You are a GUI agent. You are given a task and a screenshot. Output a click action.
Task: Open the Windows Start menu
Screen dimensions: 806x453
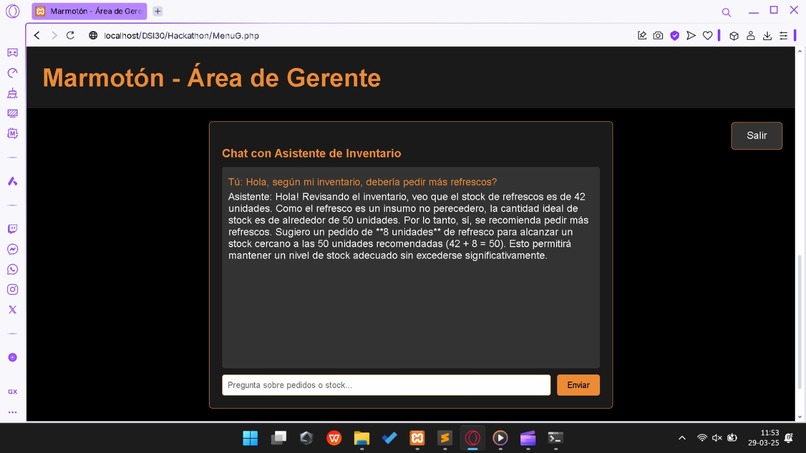250,438
